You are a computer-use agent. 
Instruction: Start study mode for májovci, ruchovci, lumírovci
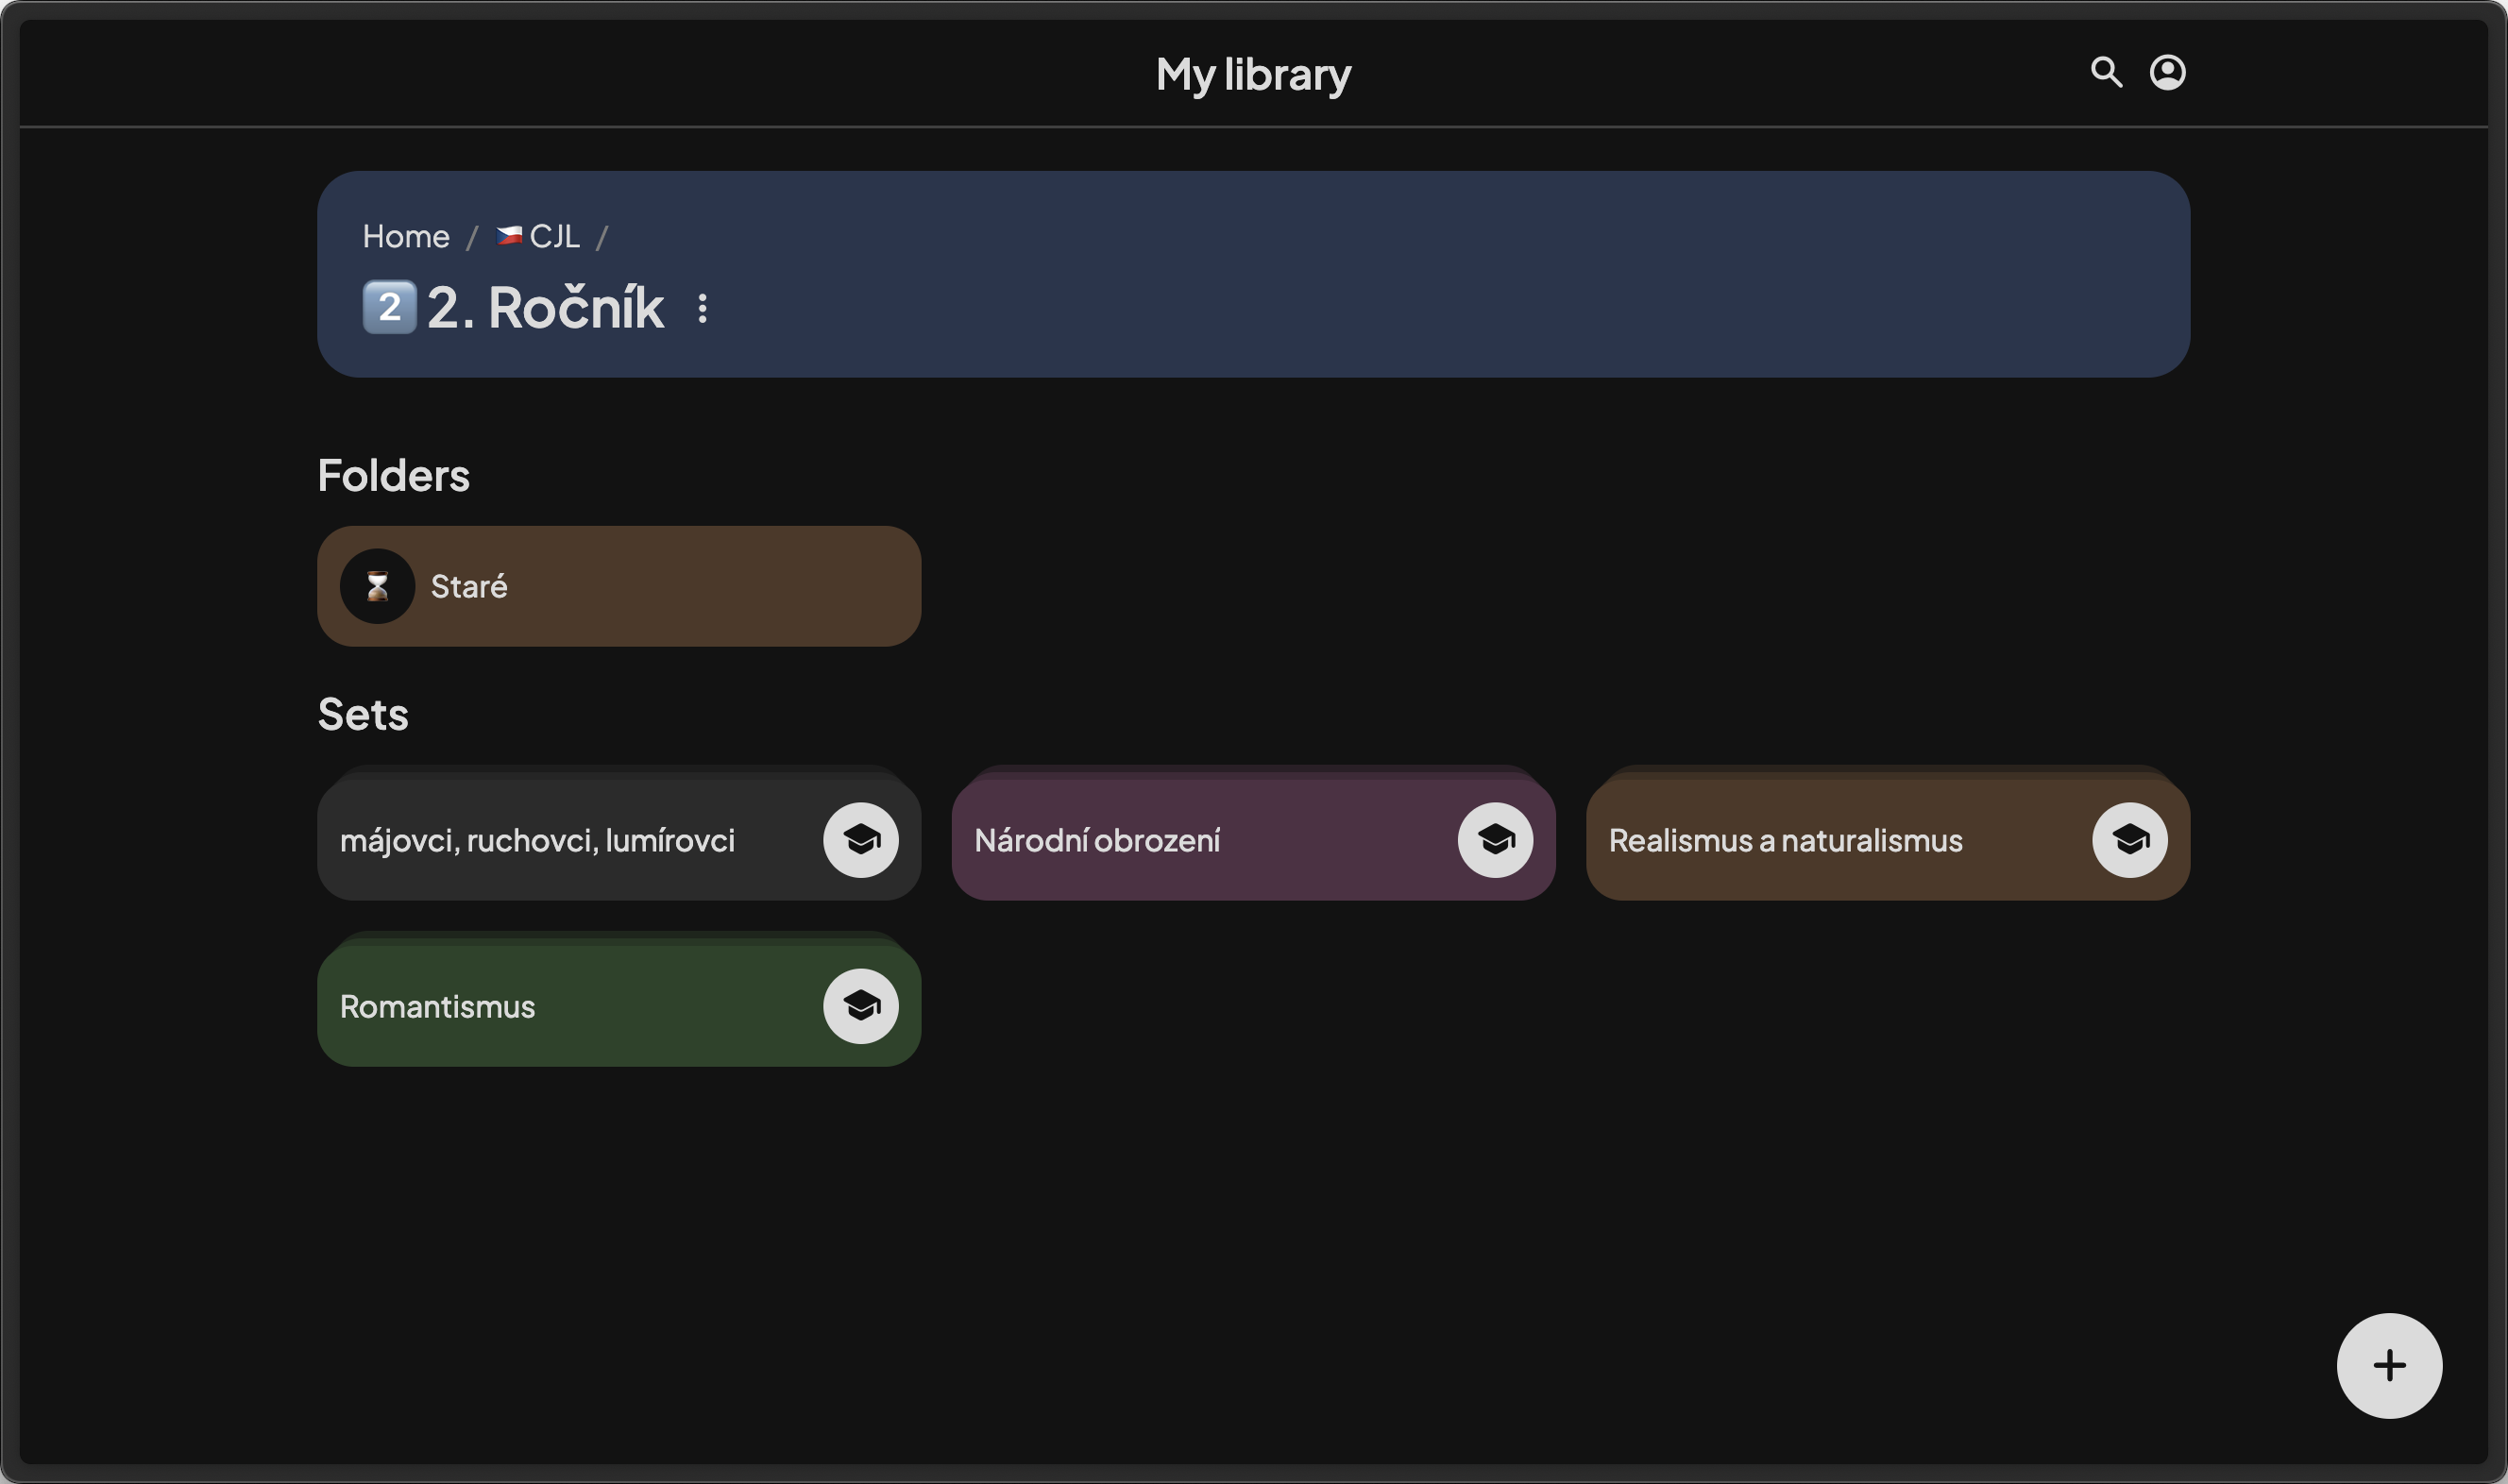(x=860, y=840)
